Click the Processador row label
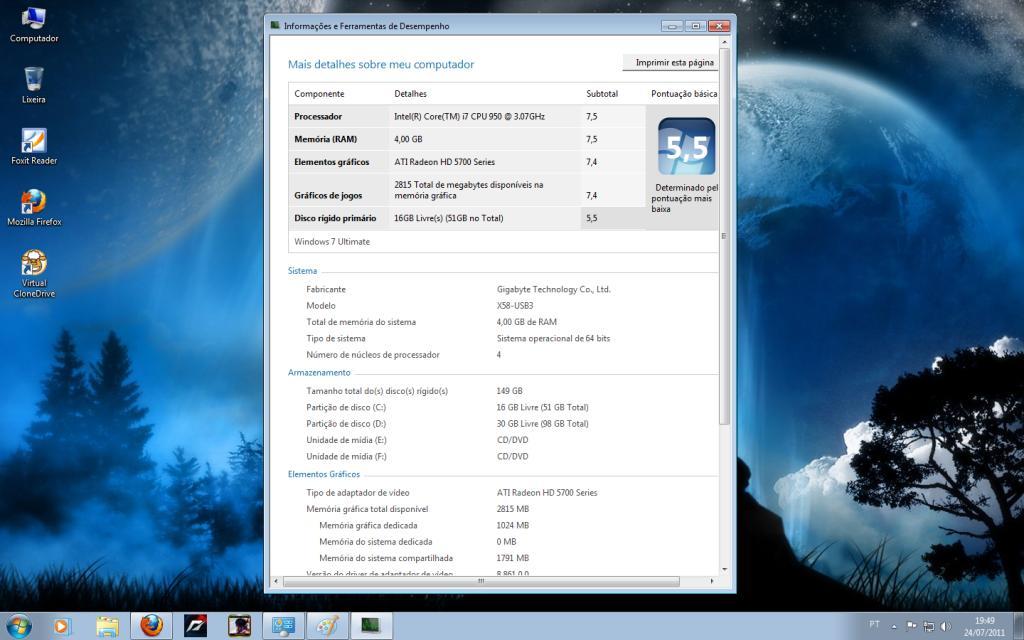1024x640 pixels. click(318, 117)
